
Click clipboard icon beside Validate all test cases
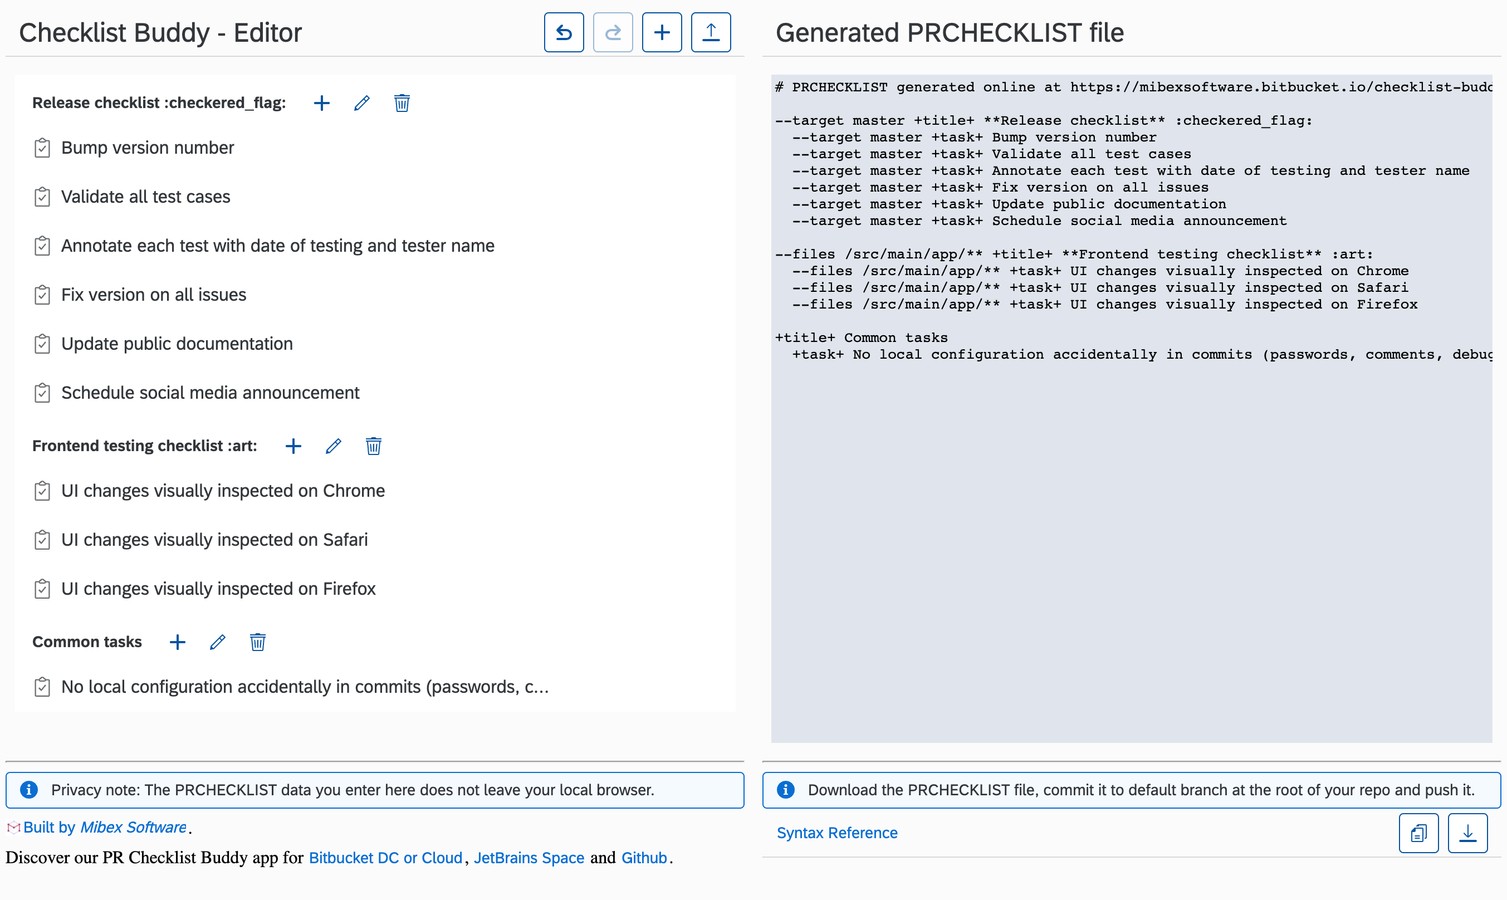42,197
